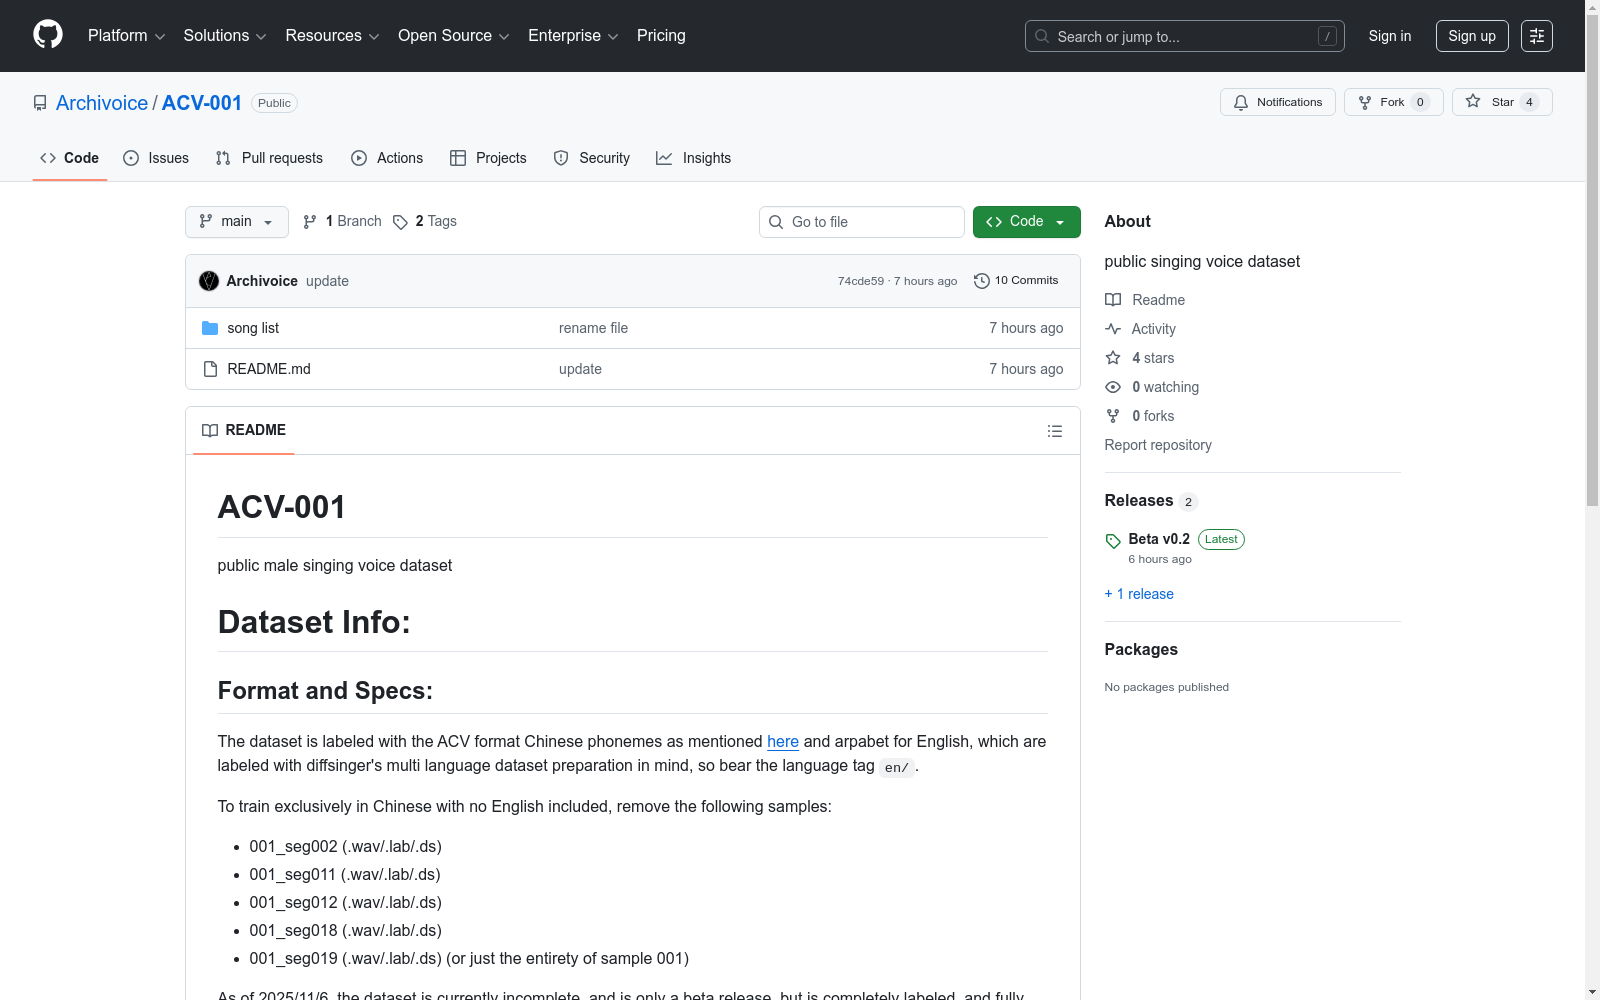View the 0 forks link
This screenshot has width=1600, height=1000.
tap(1140, 416)
